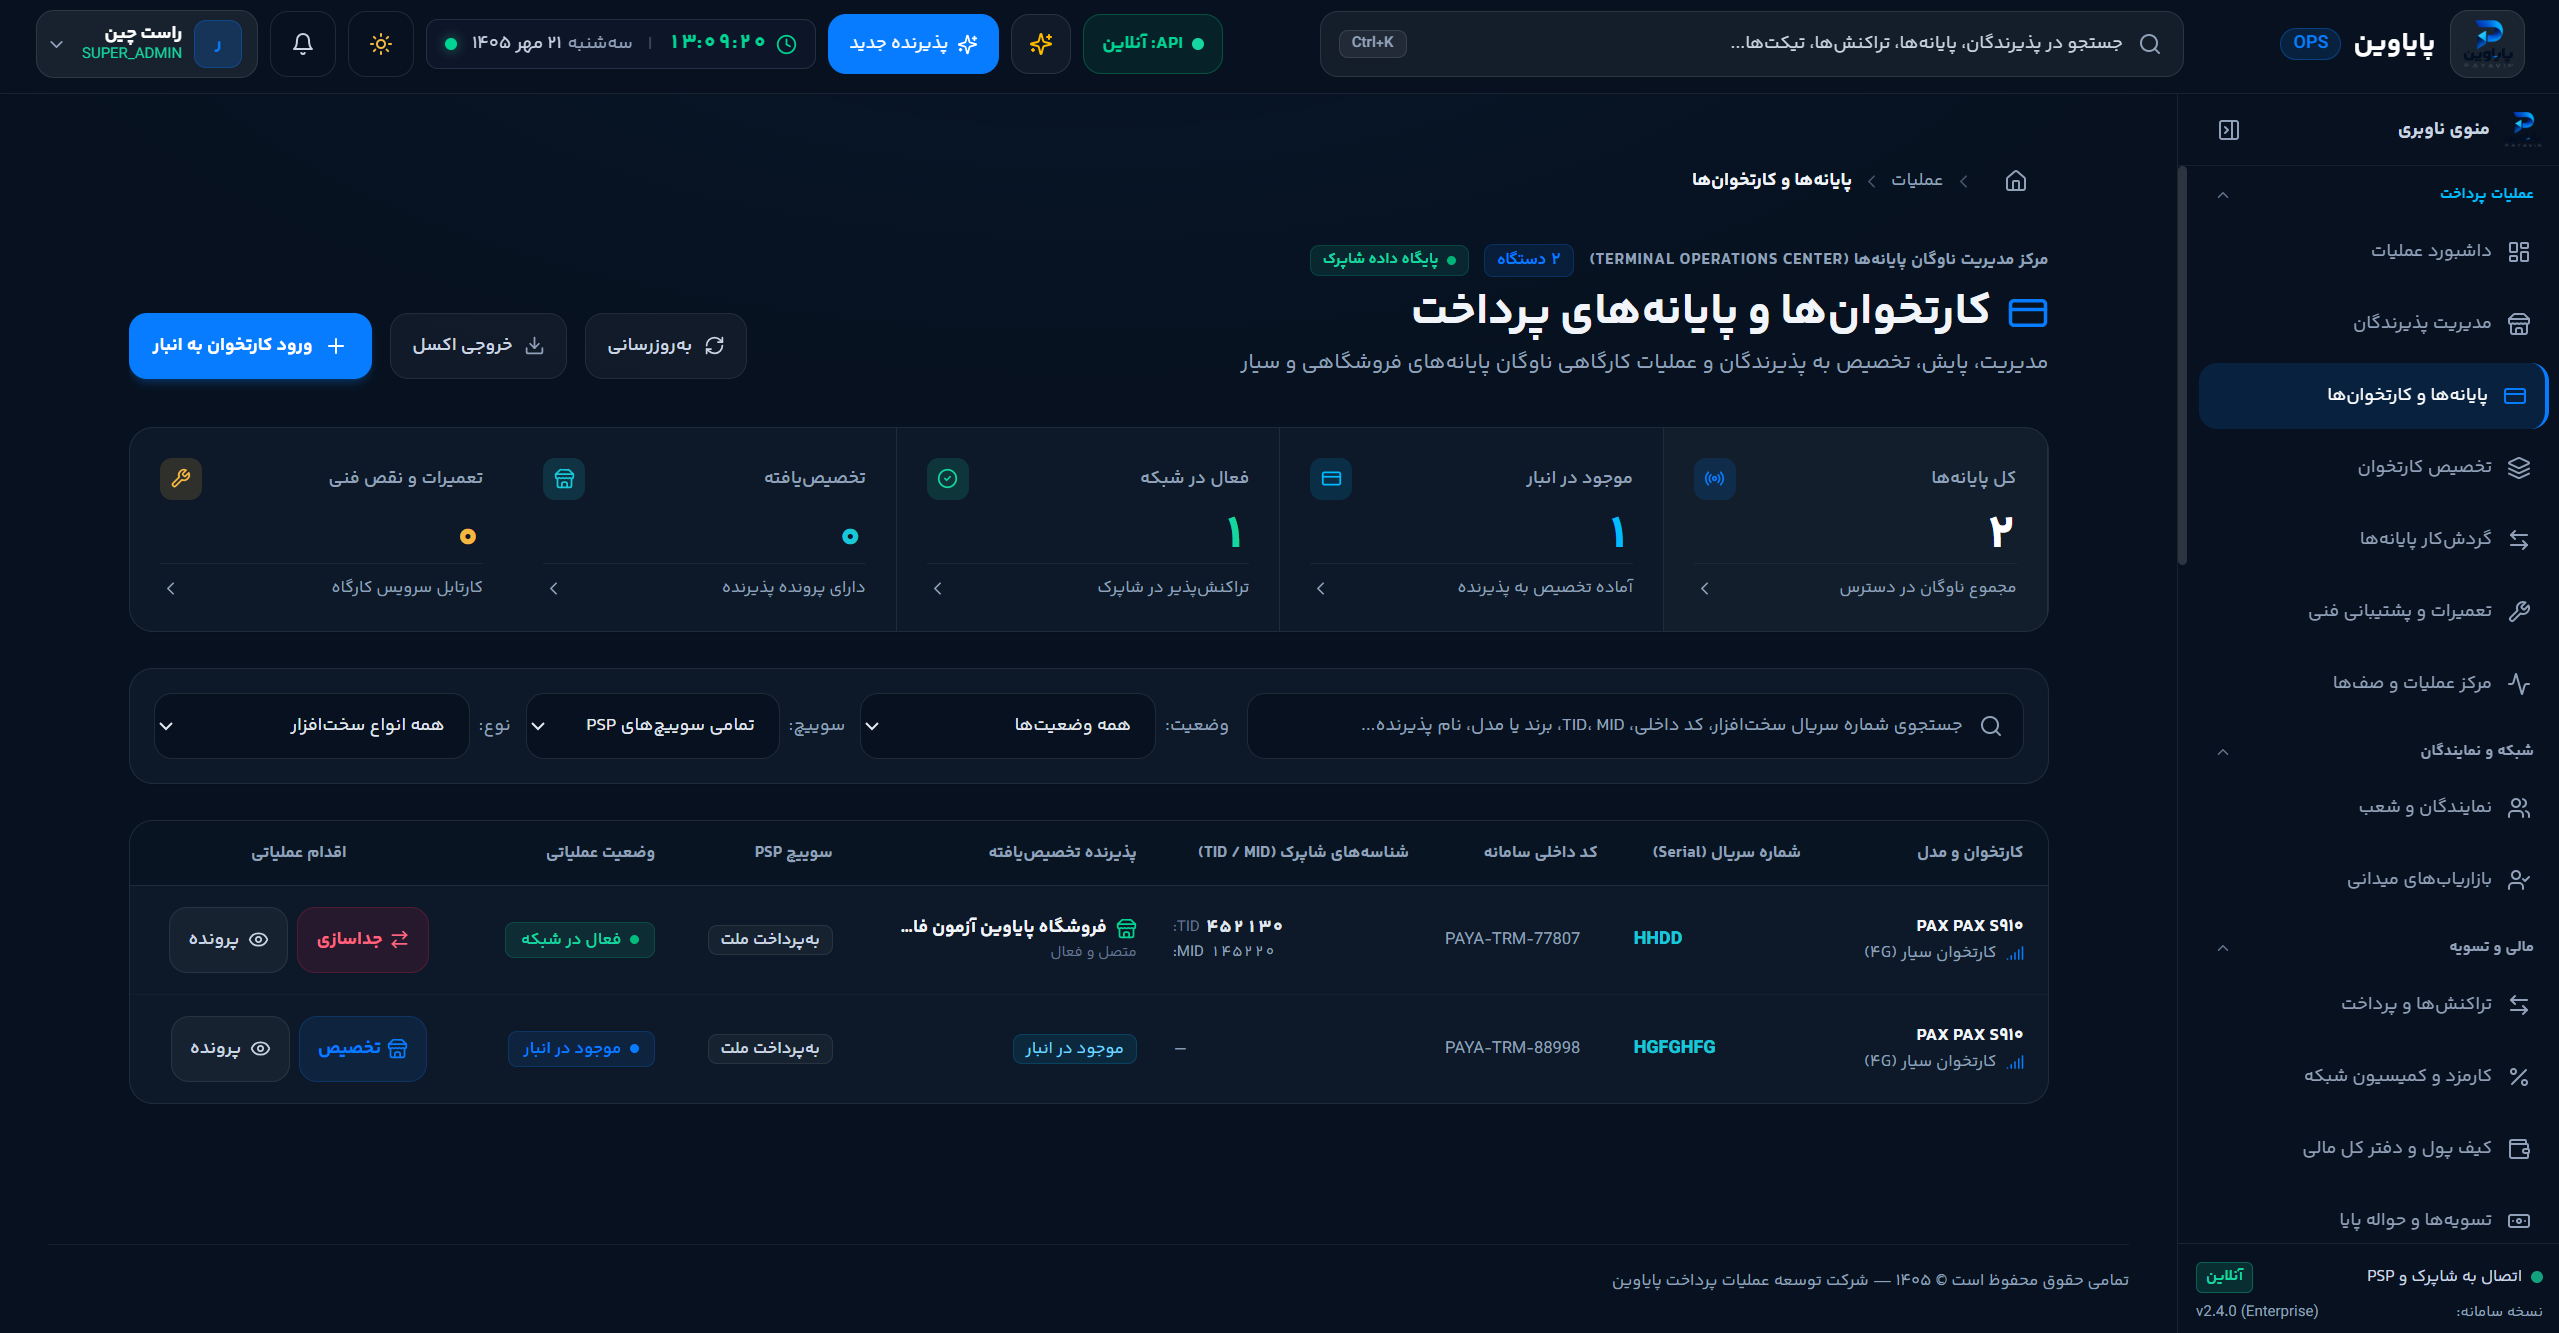Click the yellow sparkle AI icon

pos(1041,43)
